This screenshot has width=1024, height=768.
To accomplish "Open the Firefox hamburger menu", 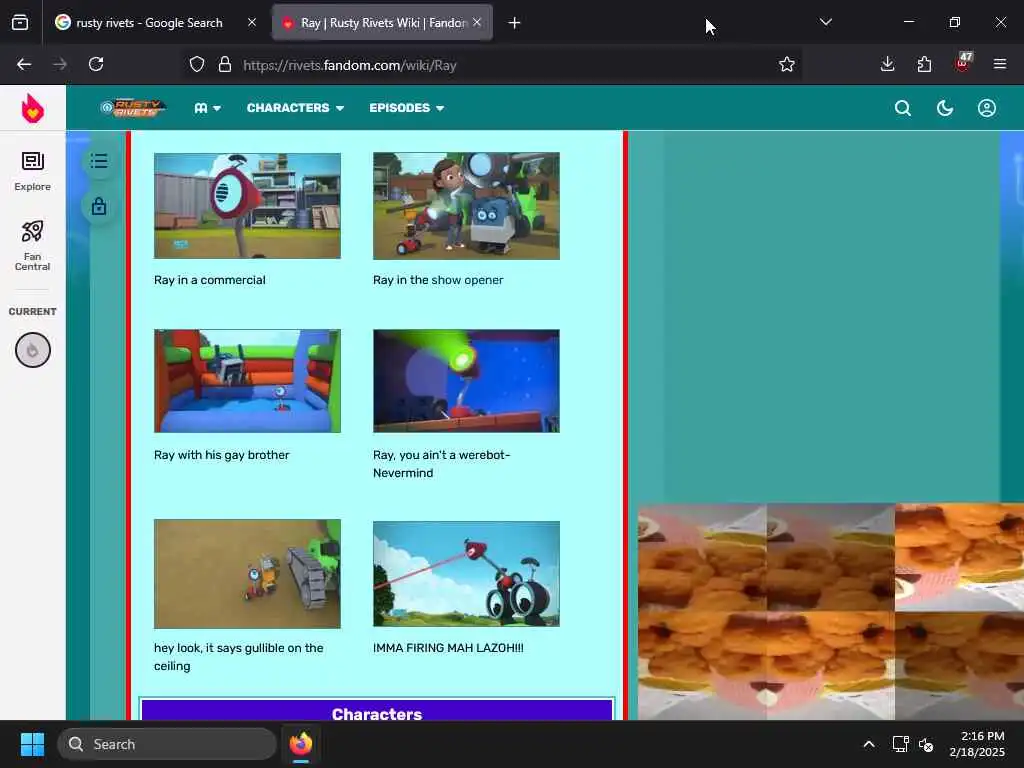I will (x=1000, y=64).
